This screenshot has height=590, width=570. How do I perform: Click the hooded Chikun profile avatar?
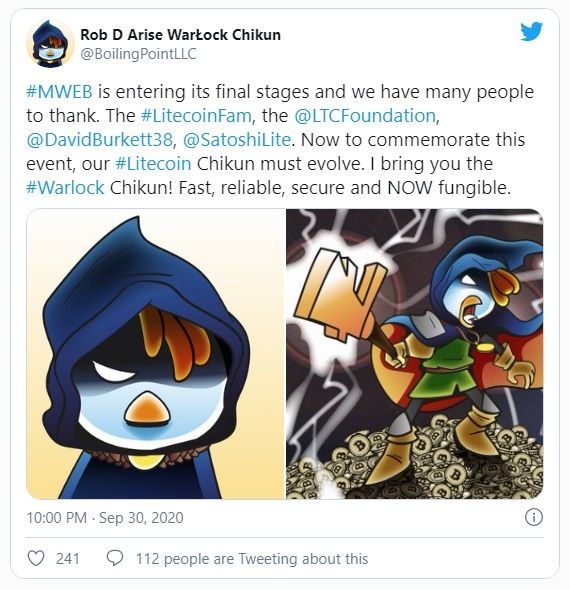click(50, 44)
